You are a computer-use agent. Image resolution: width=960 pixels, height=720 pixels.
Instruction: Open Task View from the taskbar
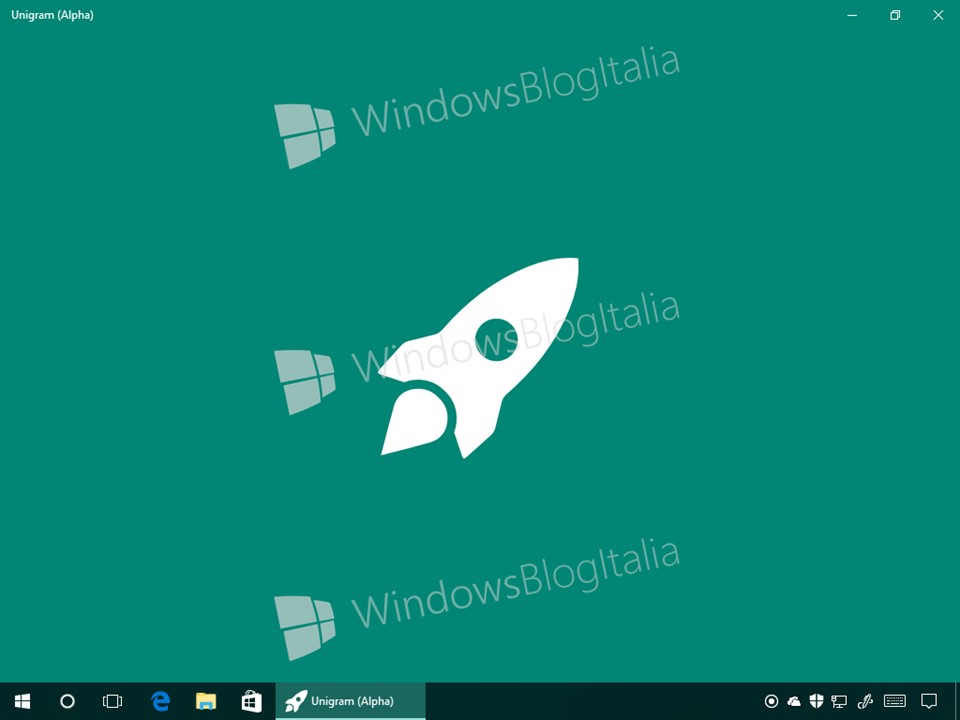click(x=112, y=701)
